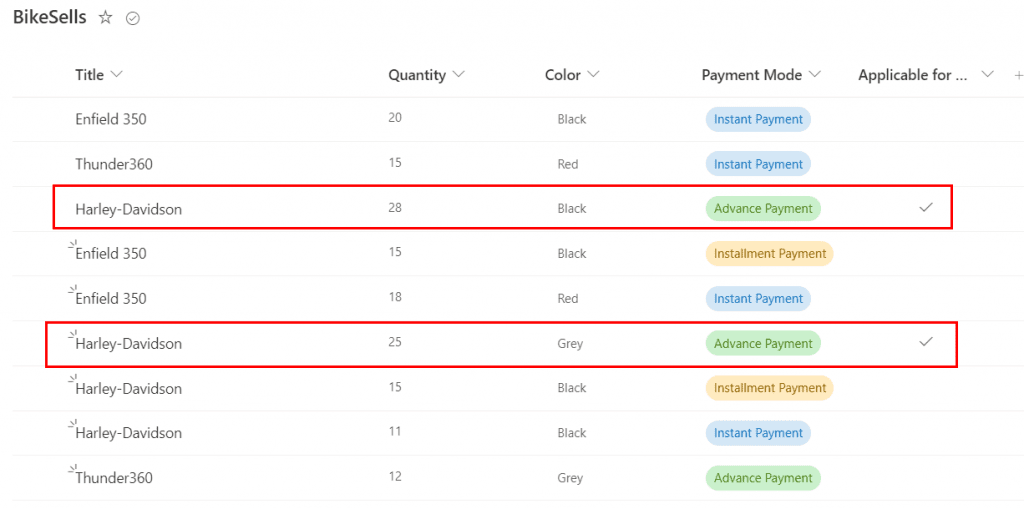1024x509 pixels.
Task: Click the Instant Payment pill for Enfield quantity 18
Action: click(758, 299)
